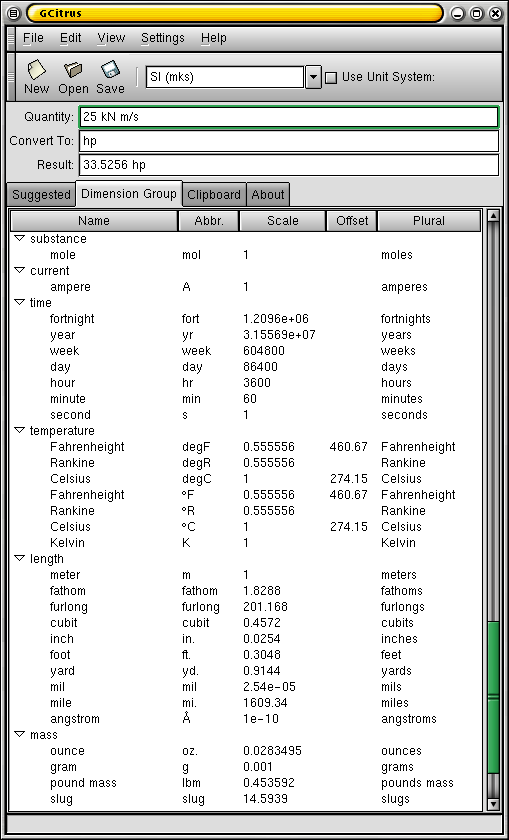Open the Settings menu
Screen dimensions: 509x840
163,38
